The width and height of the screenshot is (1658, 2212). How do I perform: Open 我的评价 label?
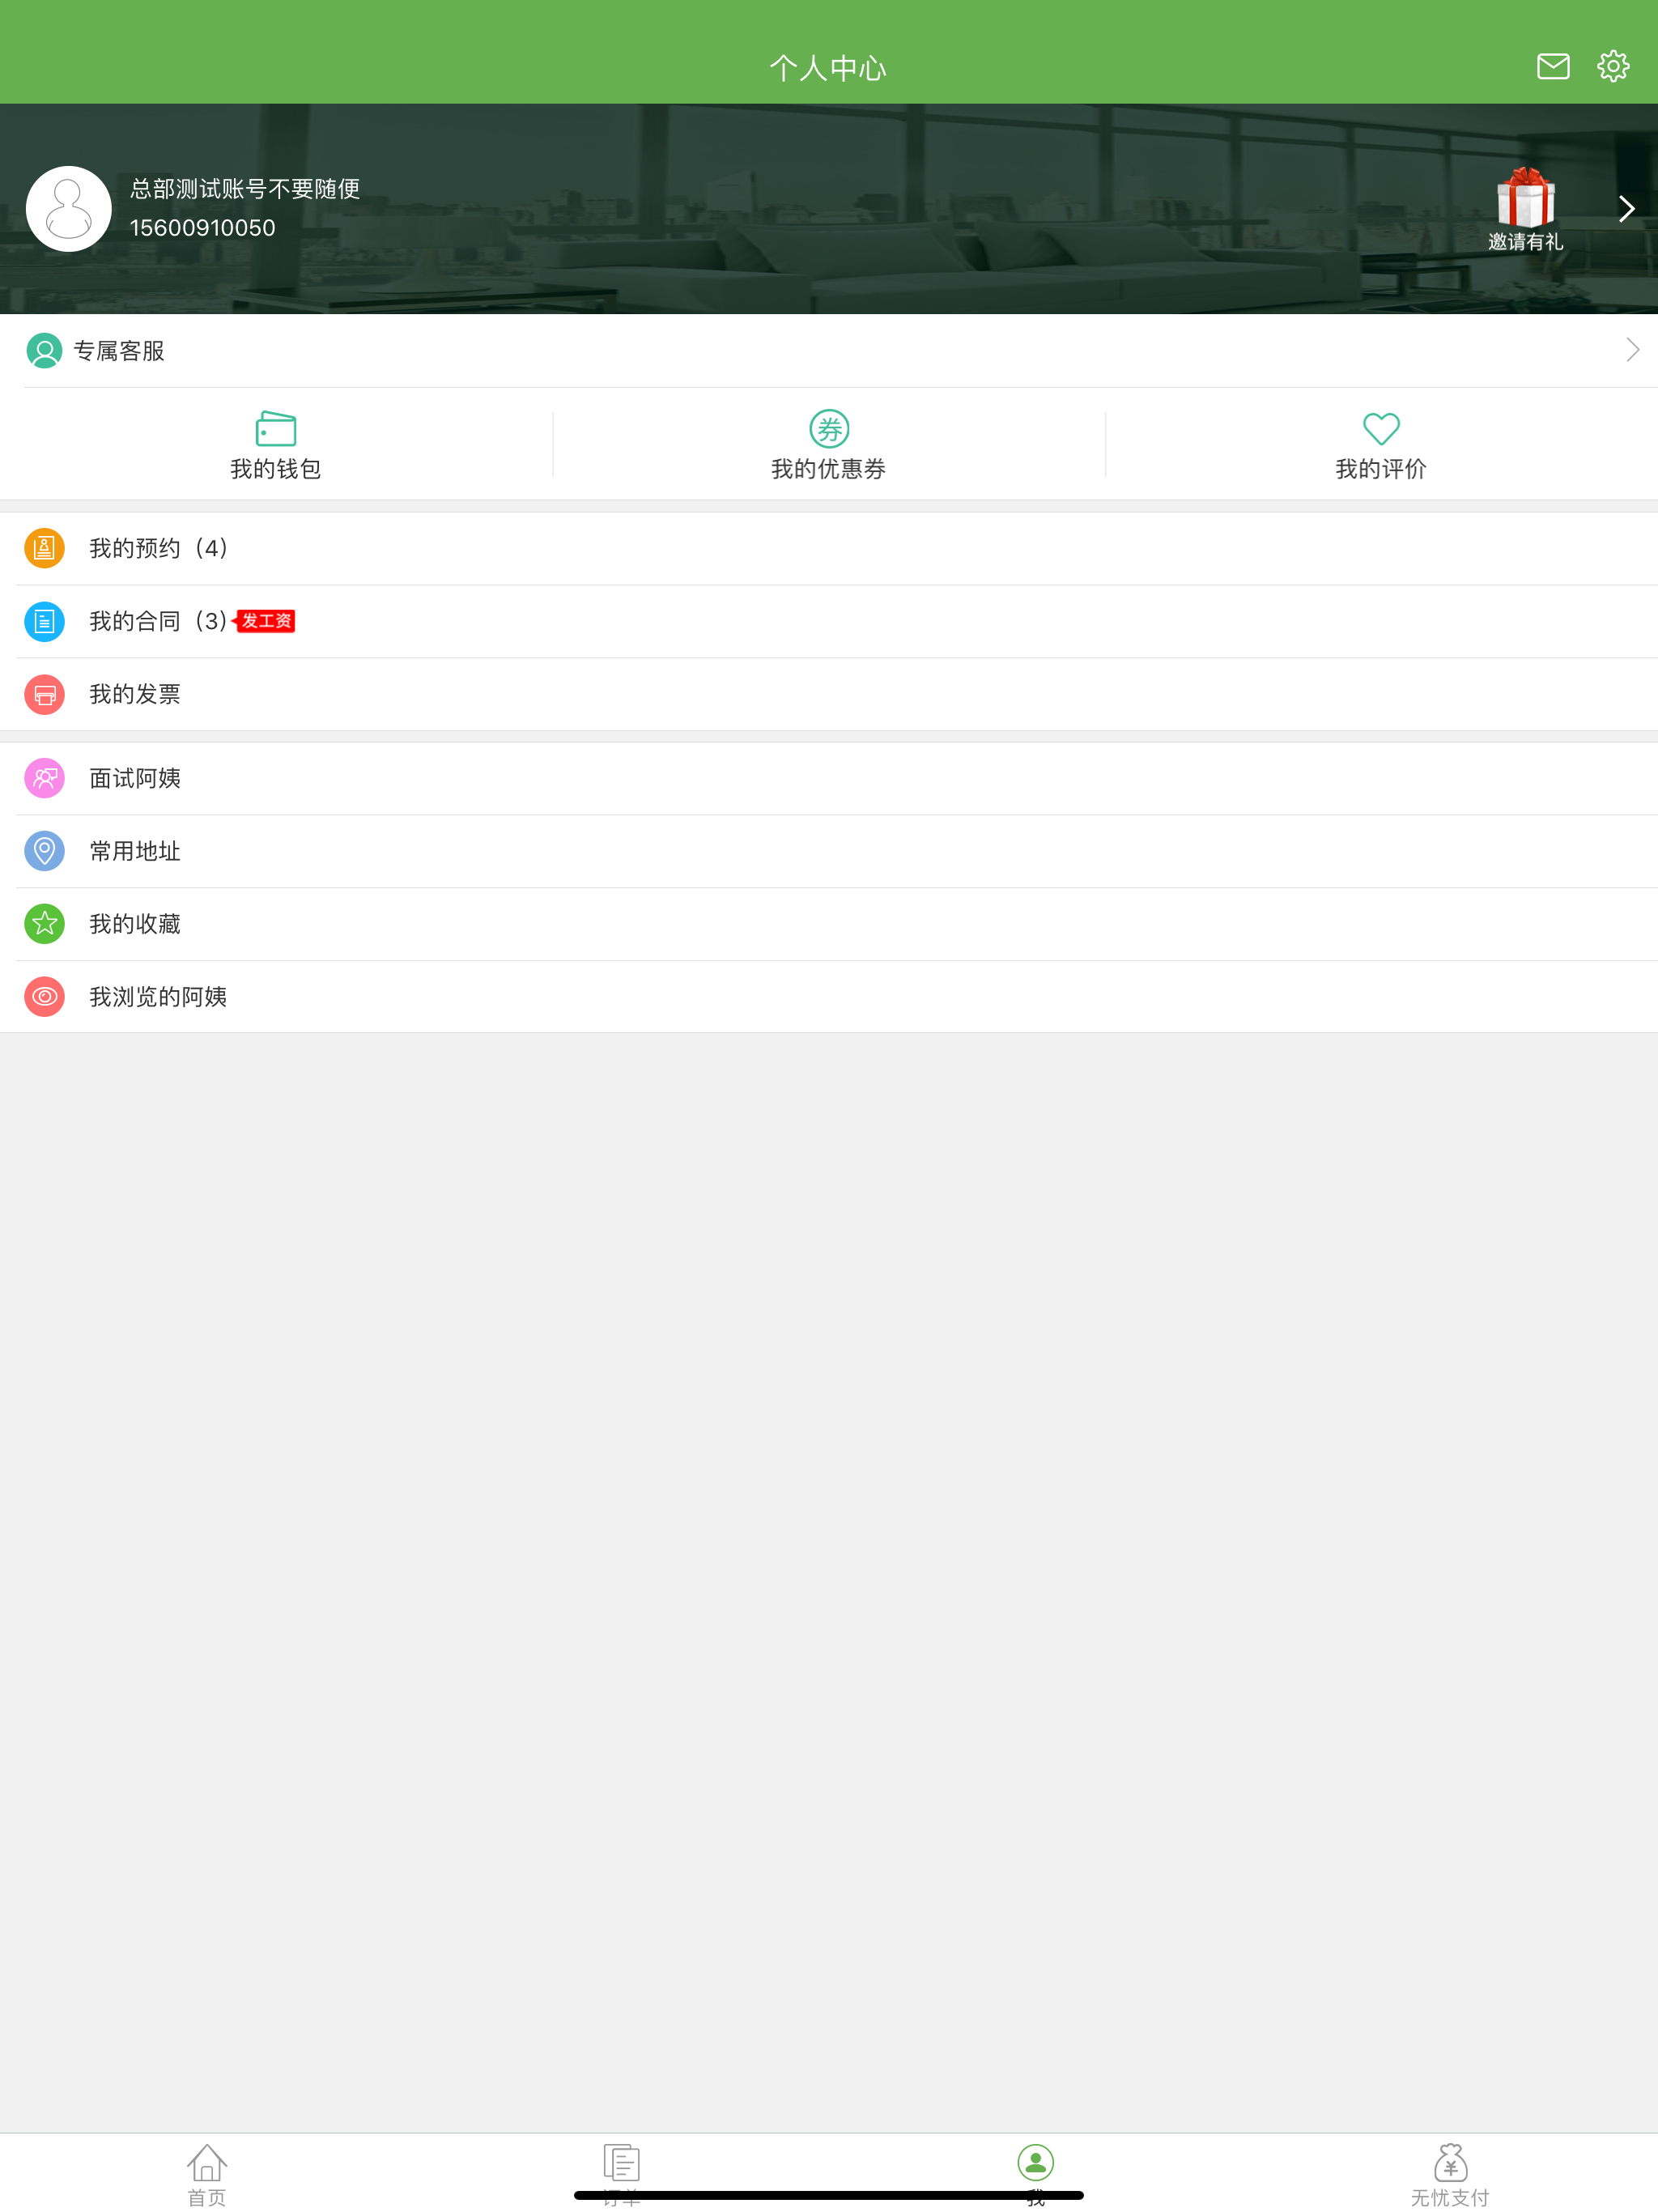pyautogui.click(x=1381, y=469)
